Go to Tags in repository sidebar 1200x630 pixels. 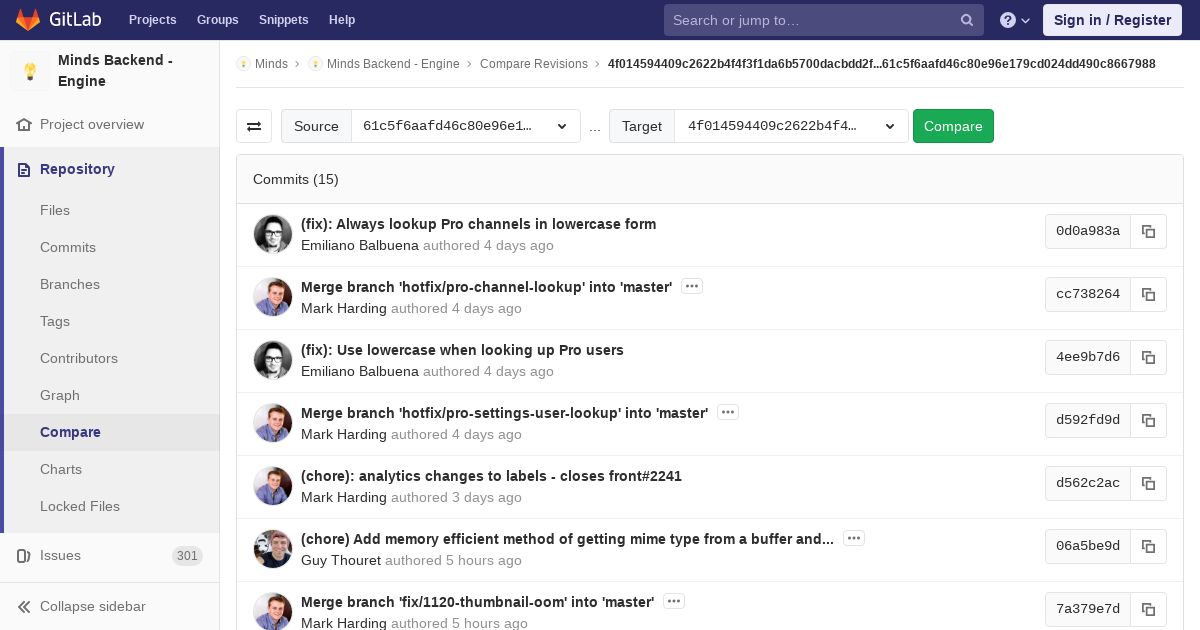click(x=55, y=322)
